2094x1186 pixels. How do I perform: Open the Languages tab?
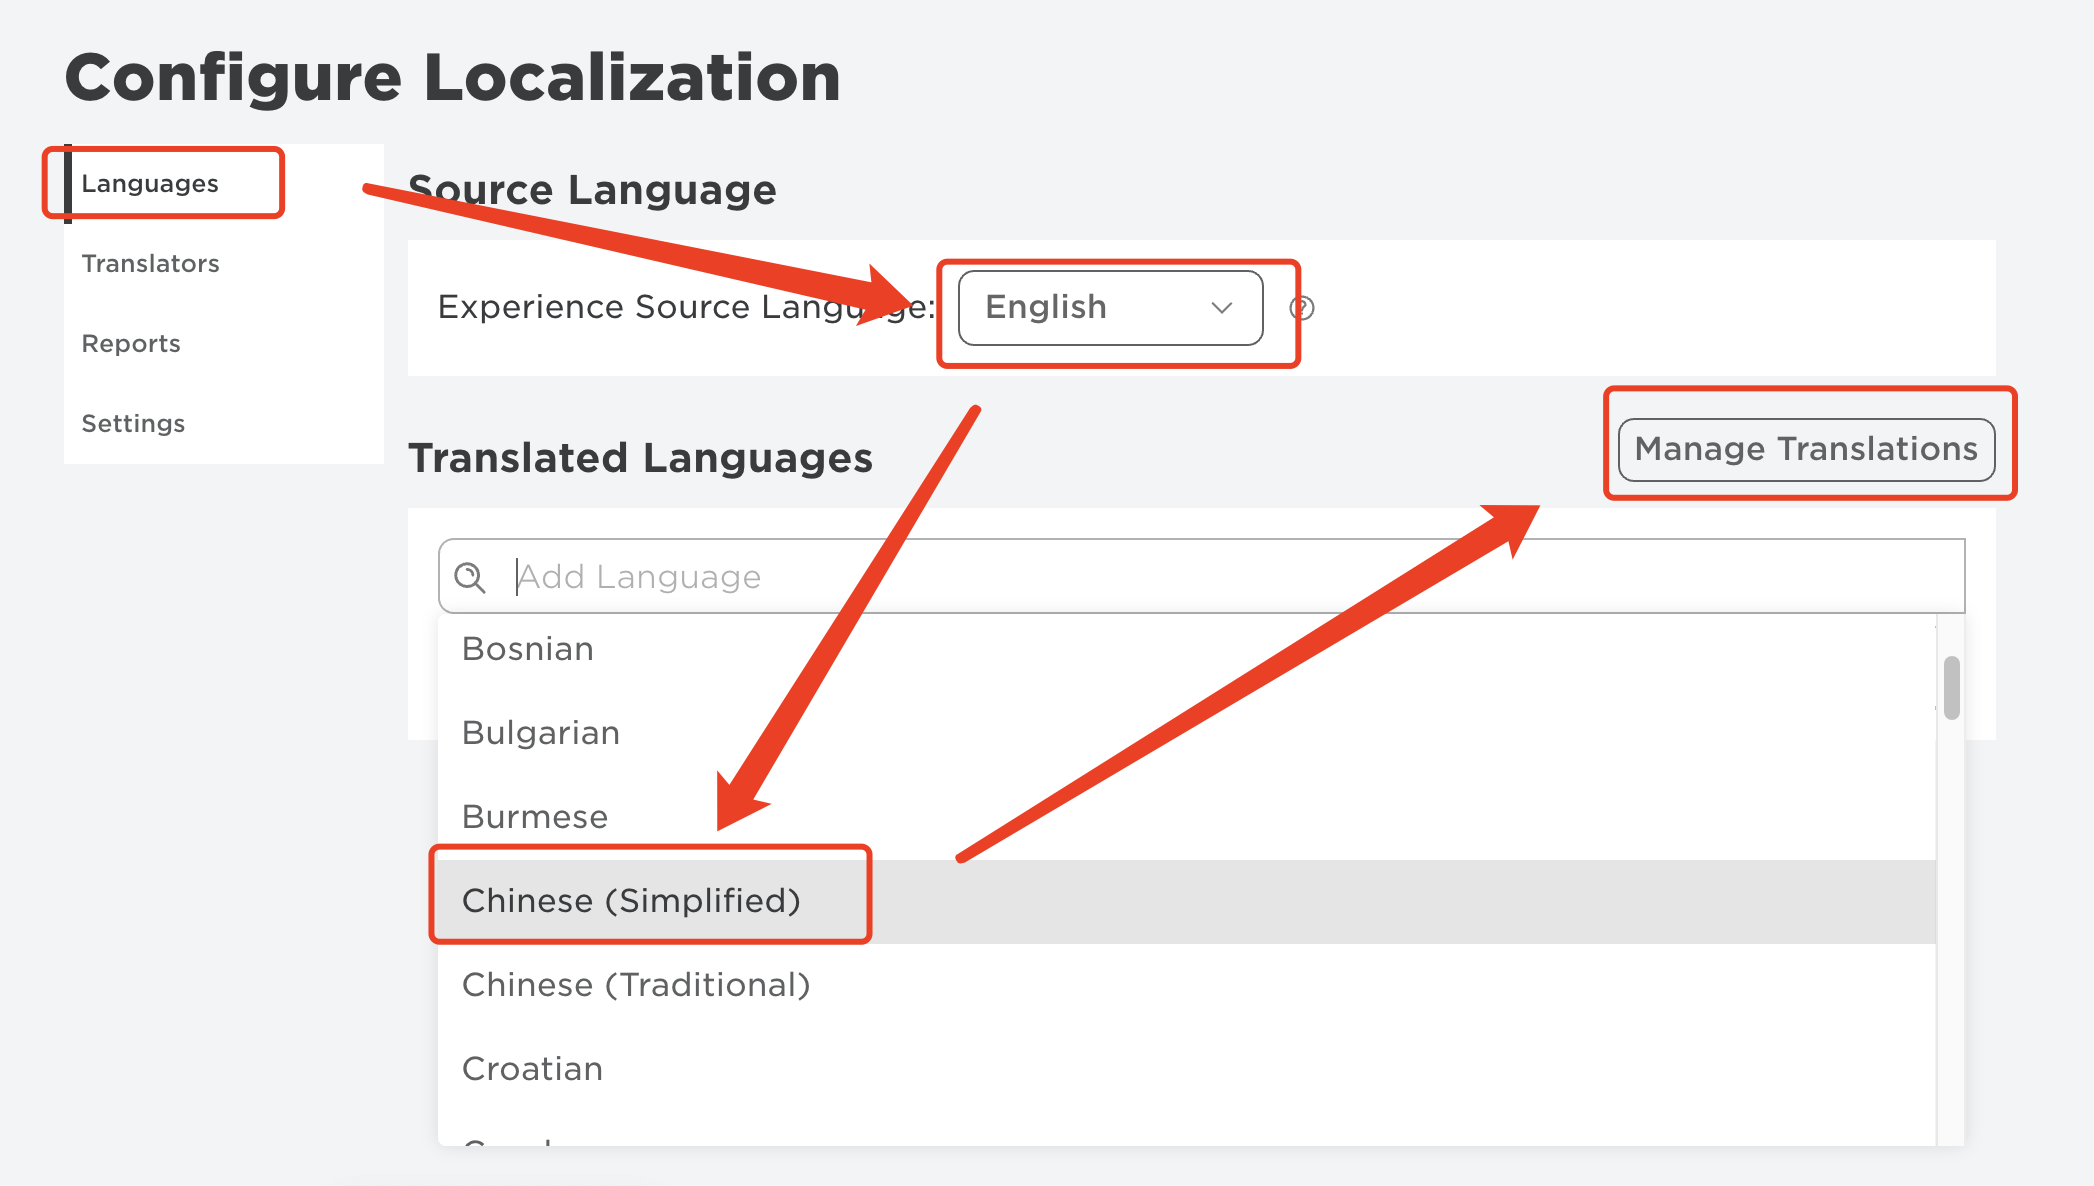point(150,184)
